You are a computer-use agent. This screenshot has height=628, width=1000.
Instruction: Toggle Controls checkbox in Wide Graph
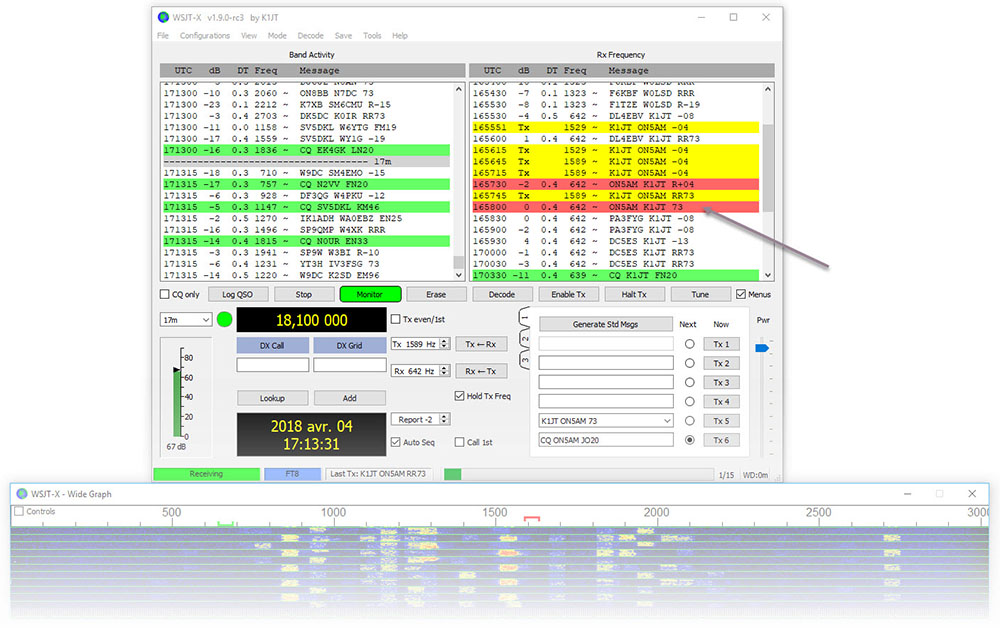19,511
